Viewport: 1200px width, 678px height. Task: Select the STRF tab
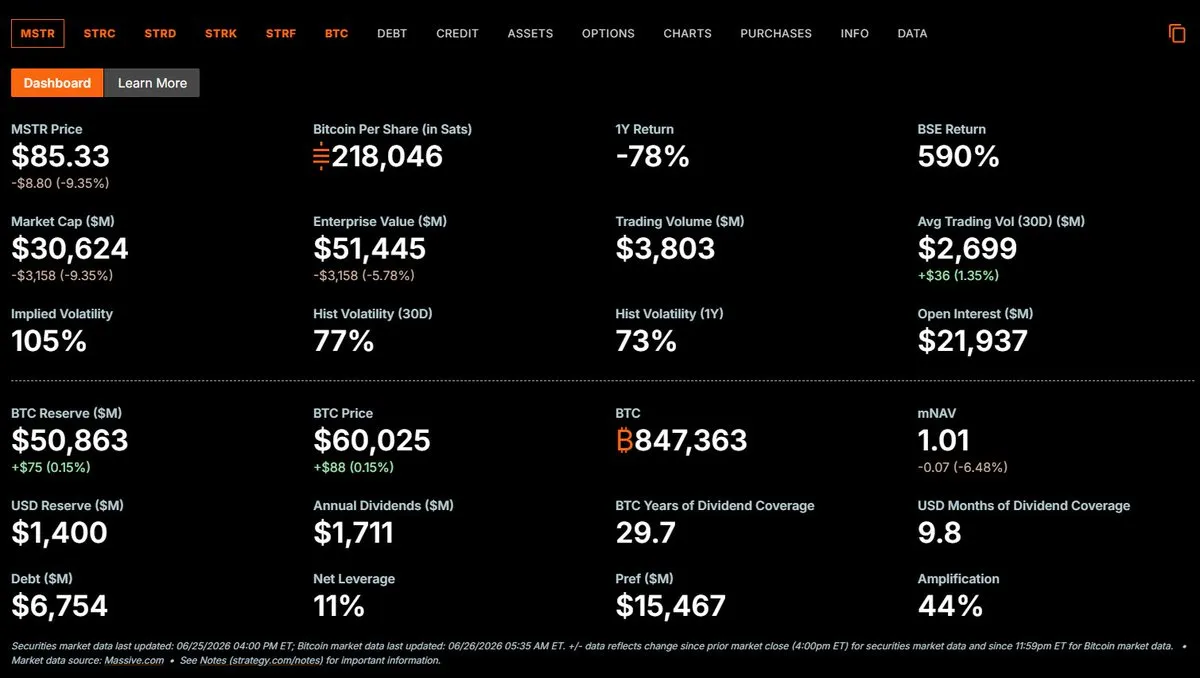[281, 33]
